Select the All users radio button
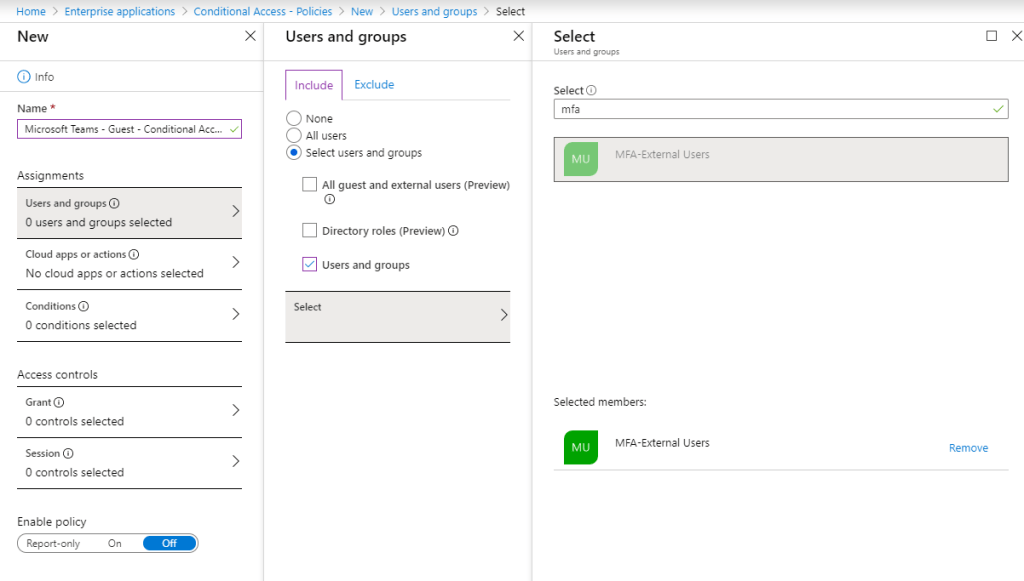The height and width of the screenshot is (581, 1024). point(294,136)
